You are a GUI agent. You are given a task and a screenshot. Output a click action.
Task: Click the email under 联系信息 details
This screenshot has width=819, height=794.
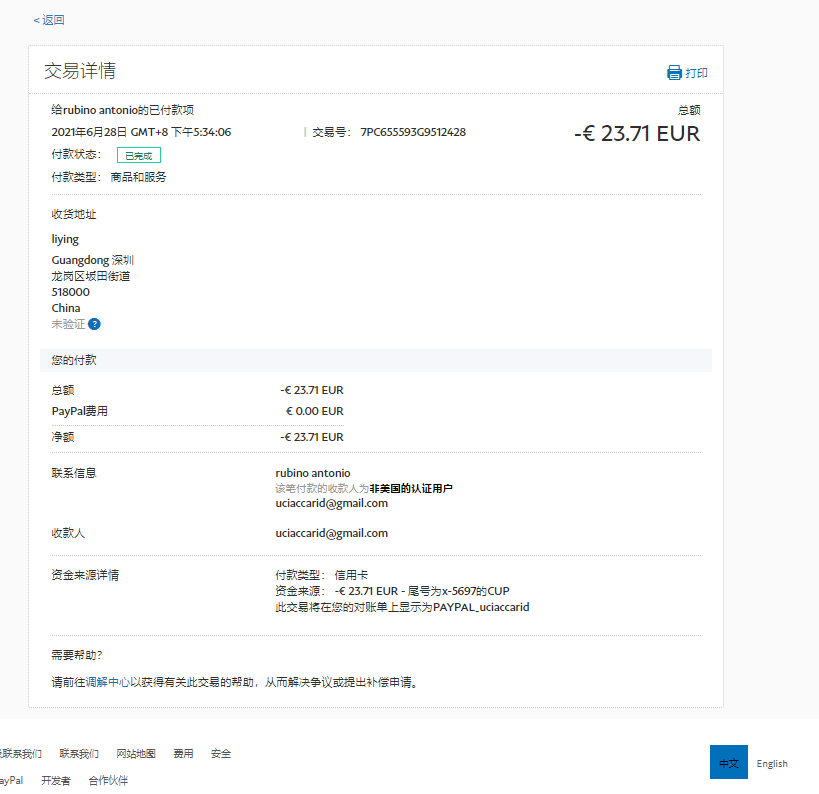[x=331, y=504]
